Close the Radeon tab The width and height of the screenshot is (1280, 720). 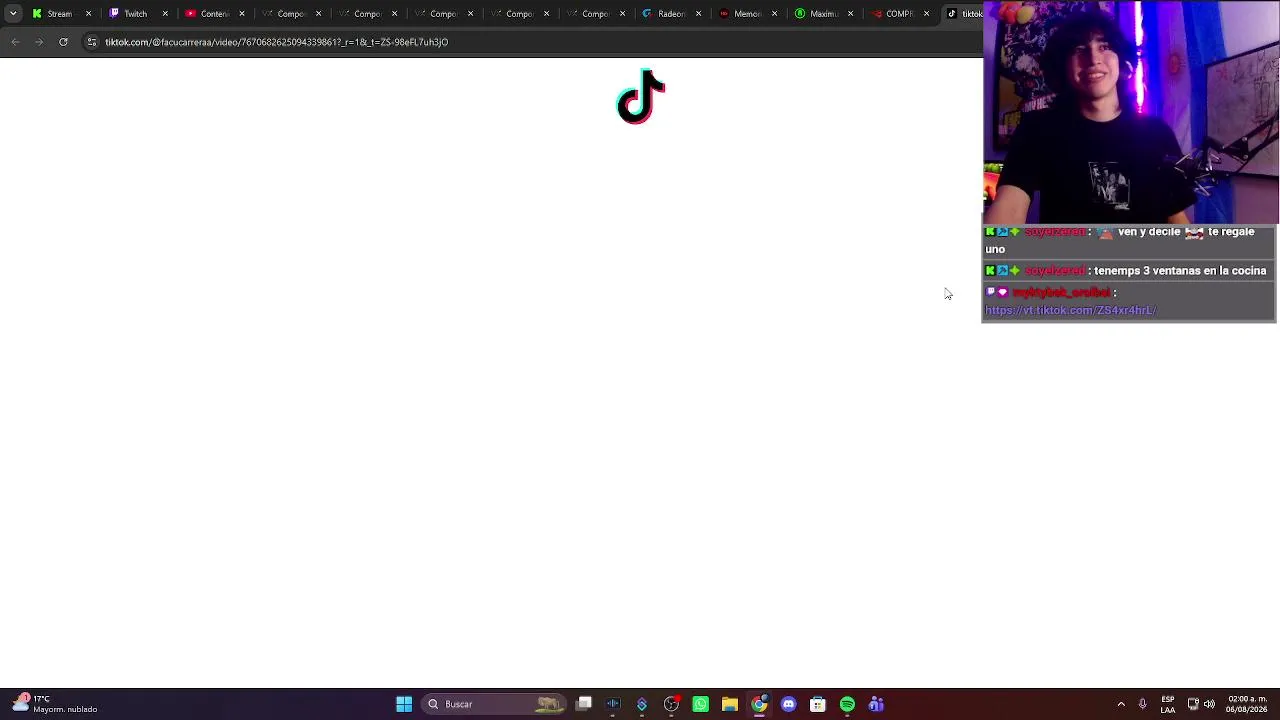point(698,14)
